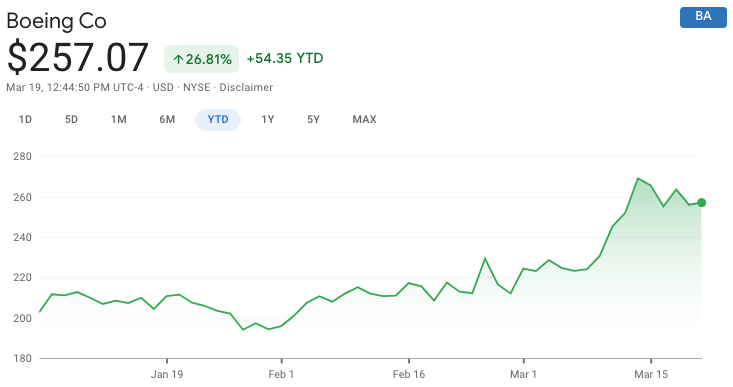Show the 6M price history

(x=167, y=120)
